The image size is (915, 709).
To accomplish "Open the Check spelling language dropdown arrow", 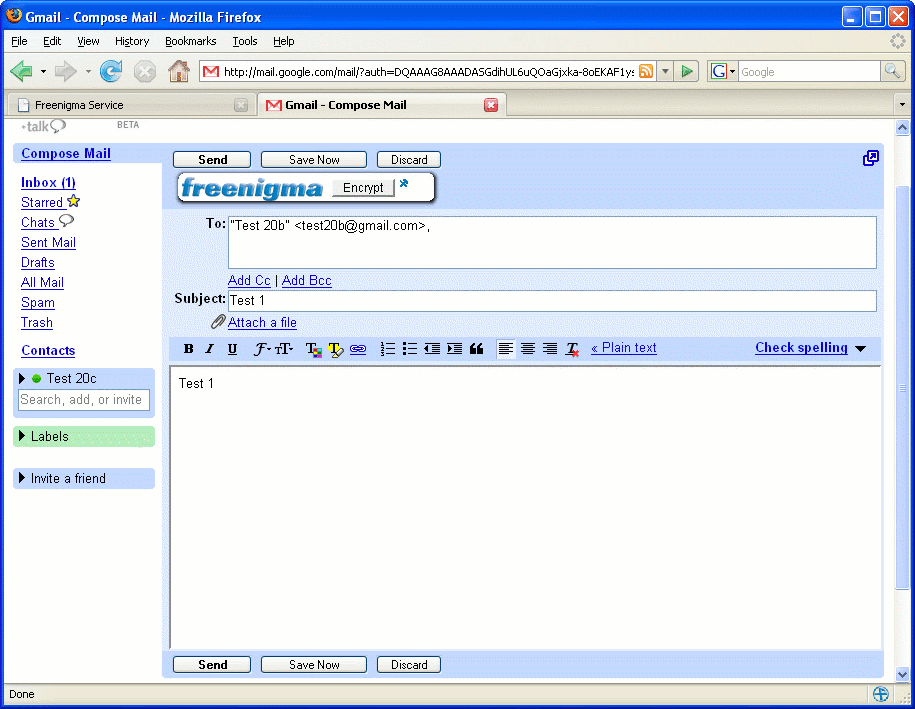I will point(860,349).
